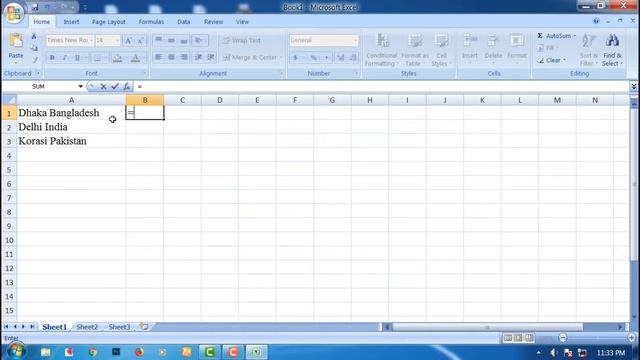This screenshot has height=360, width=640.
Task: Open the Font Color dropdown arrow
Action: [x=143, y=58]
